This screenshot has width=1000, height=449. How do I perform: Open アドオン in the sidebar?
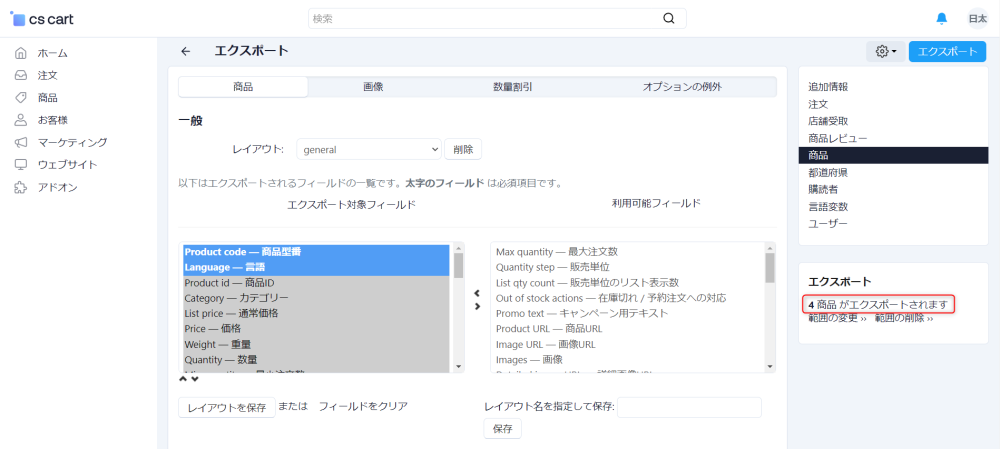point(57,188)
